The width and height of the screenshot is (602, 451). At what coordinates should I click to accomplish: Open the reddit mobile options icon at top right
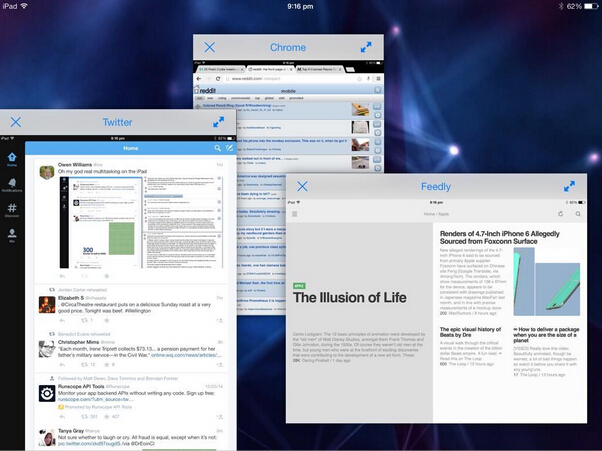[x=378, y=90]
